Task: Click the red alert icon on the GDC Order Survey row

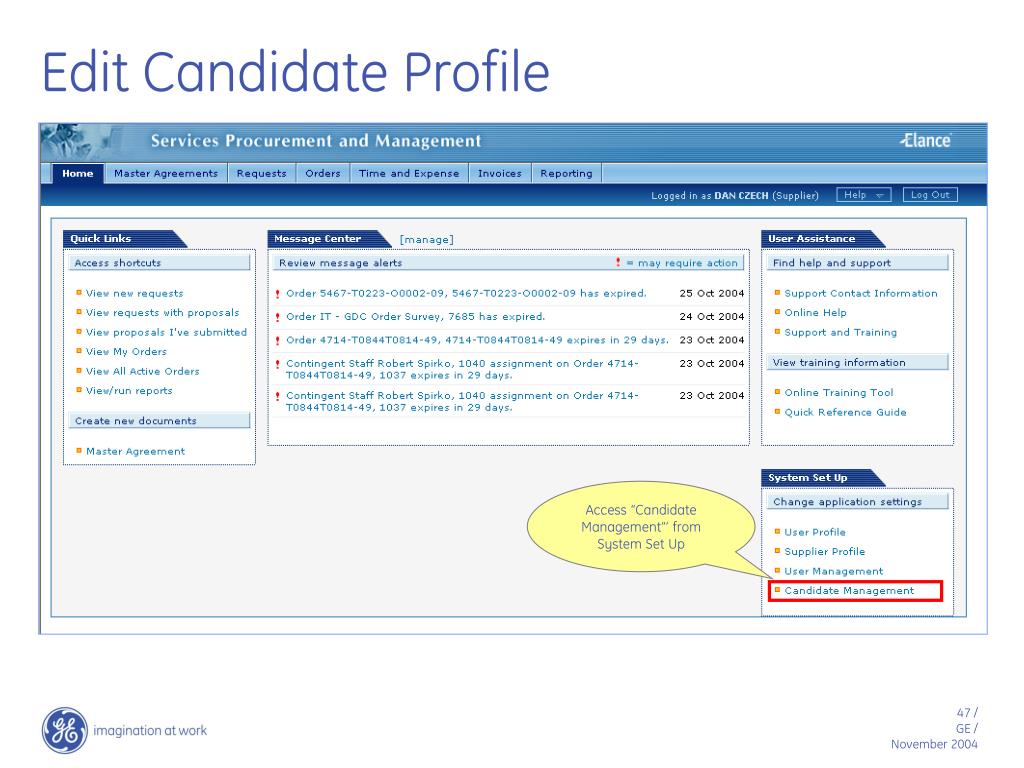Action: (x=280, y=315)
